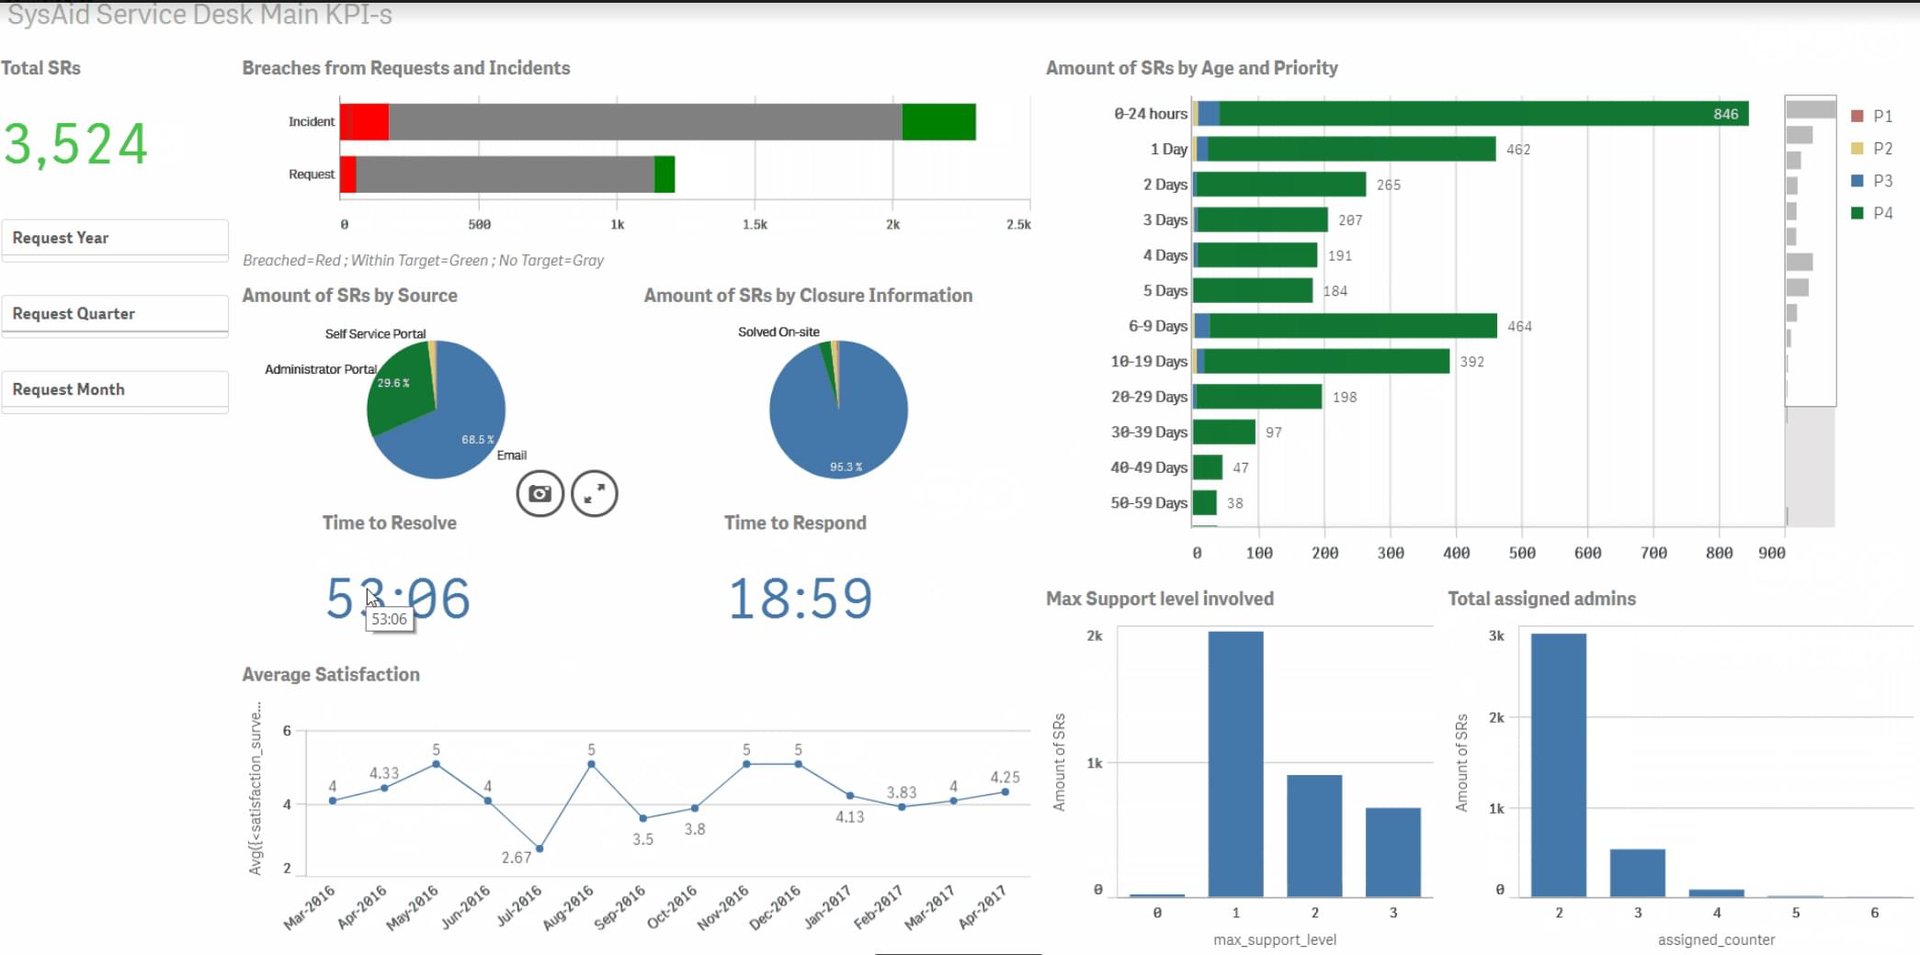Open the Request Quarter filter list

[x=115, y=313]
